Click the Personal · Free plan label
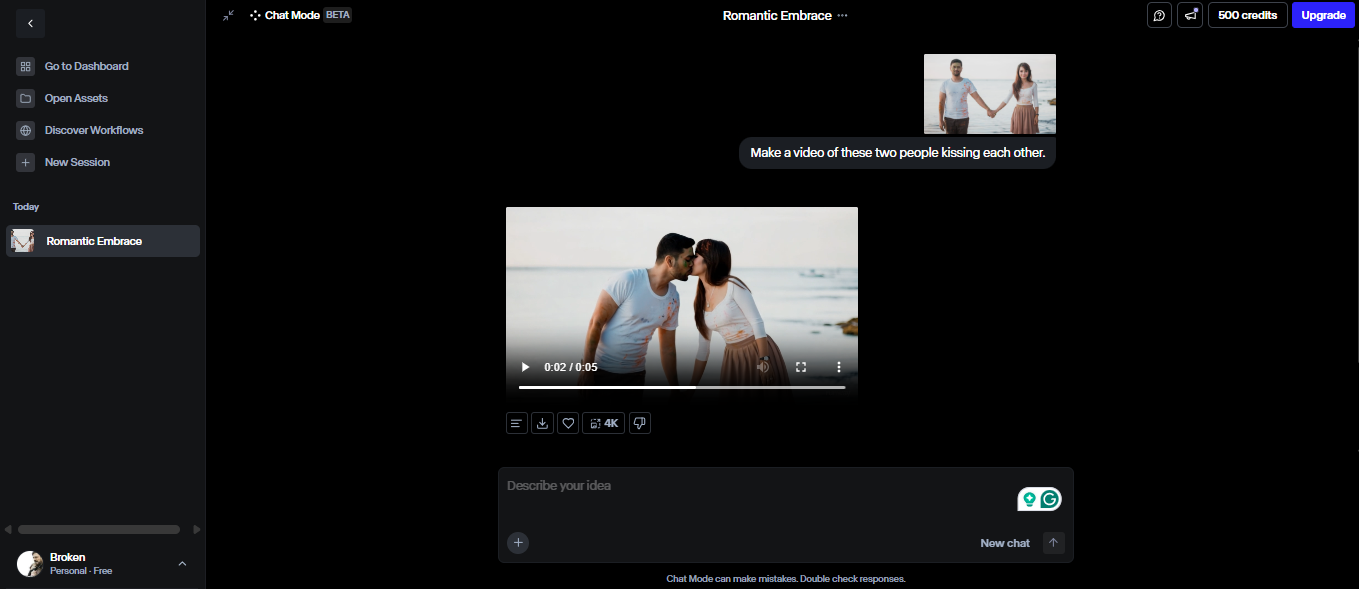 click(x=81, y=571)
